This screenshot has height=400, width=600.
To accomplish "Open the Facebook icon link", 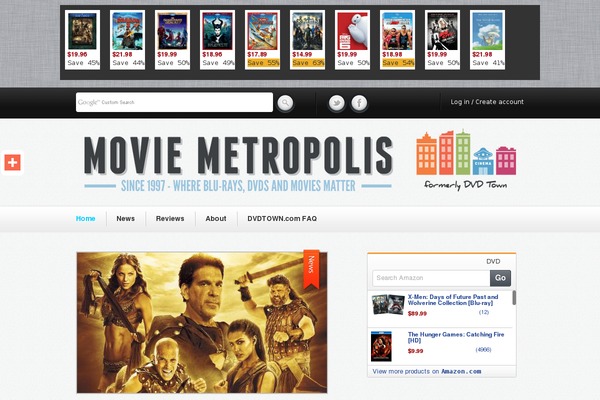I will tap(359, 103).
